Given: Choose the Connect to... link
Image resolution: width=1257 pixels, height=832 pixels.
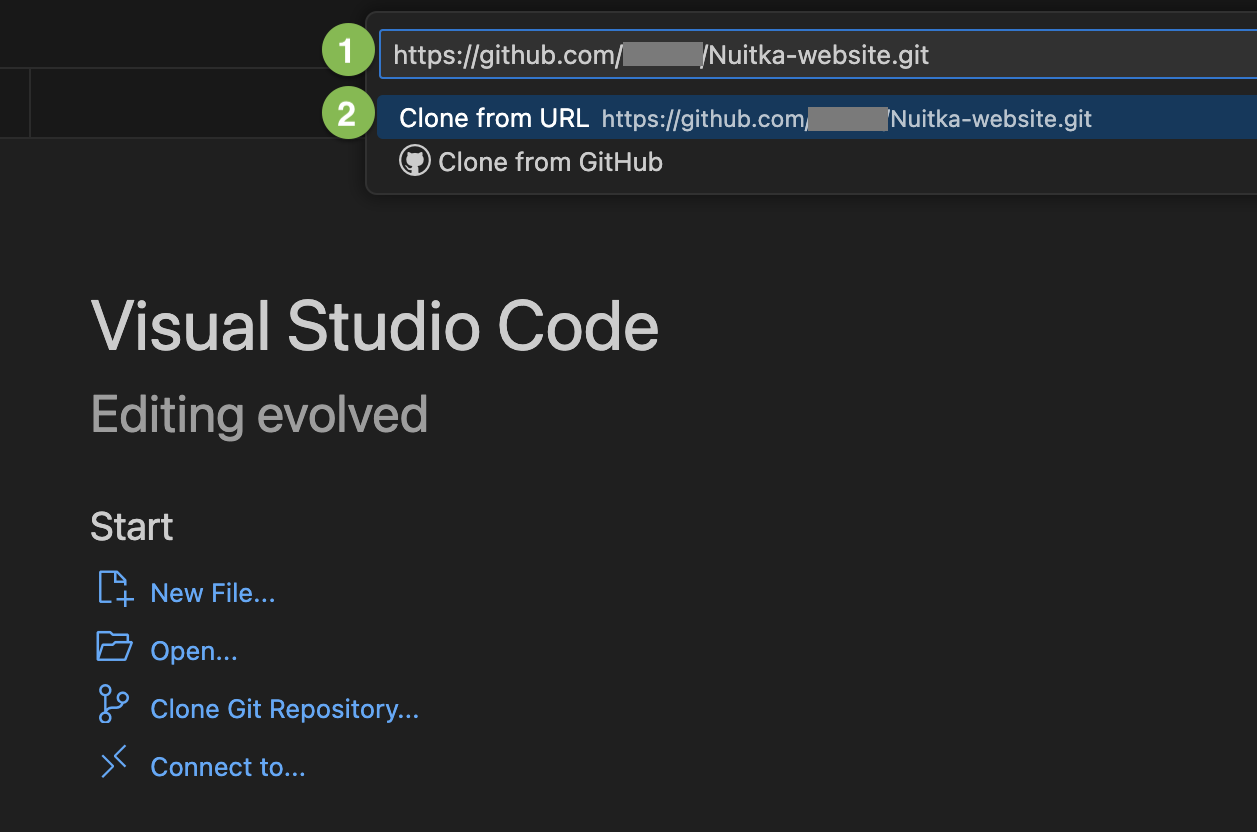Looking at the screenshot, I should (x=227, y=767).
